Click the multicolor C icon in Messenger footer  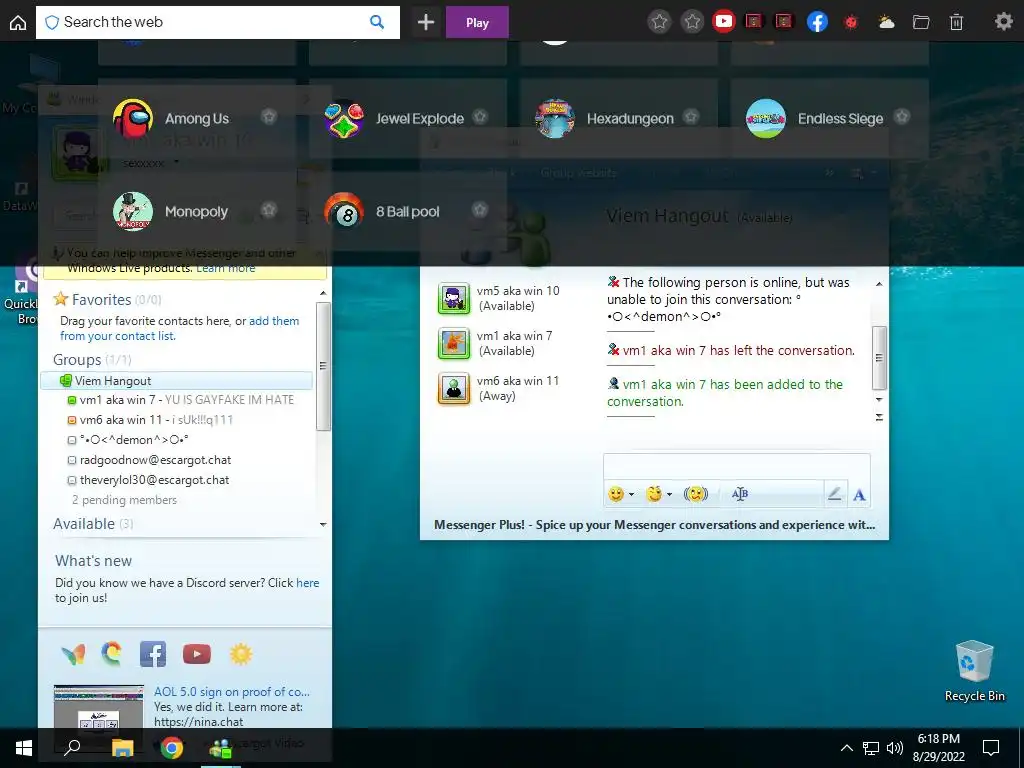(112, 653)
